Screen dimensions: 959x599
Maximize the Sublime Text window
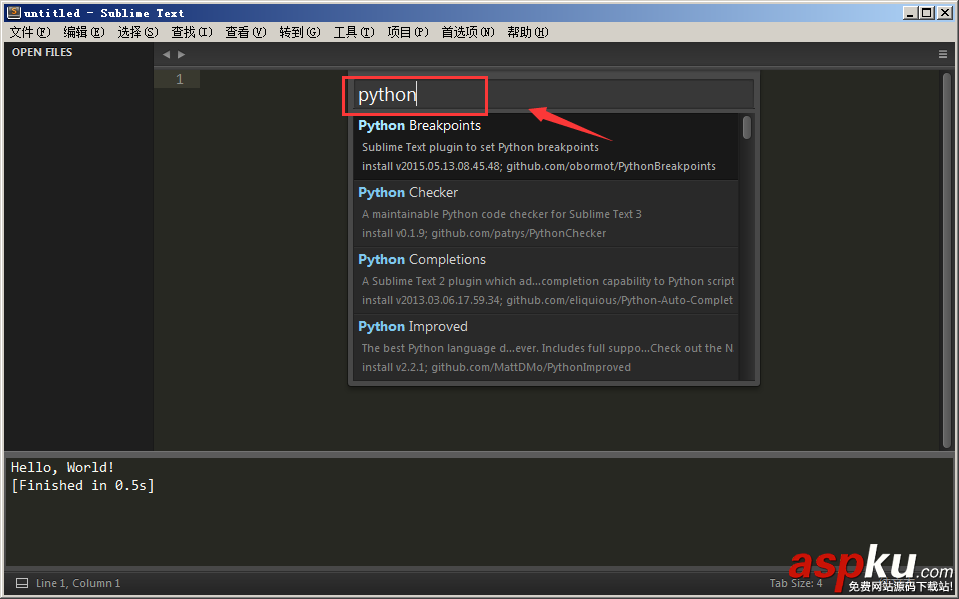927,12
